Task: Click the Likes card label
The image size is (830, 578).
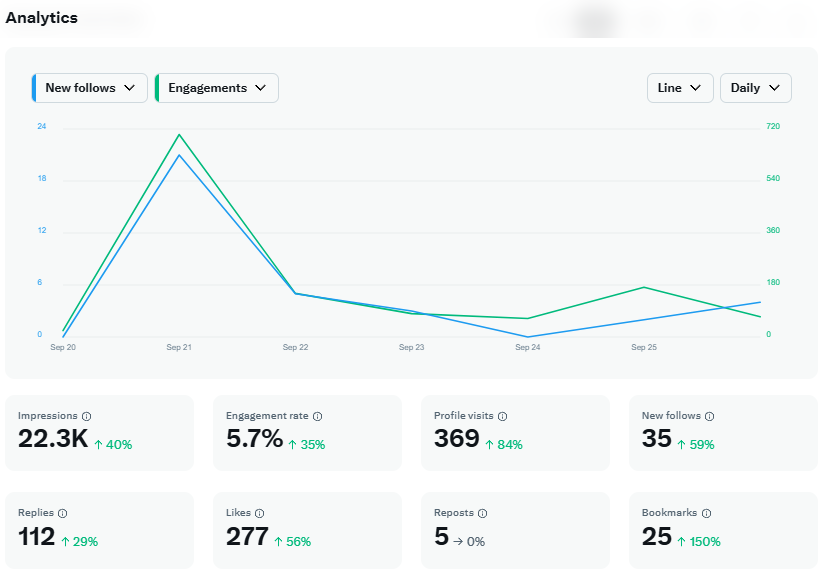Action: (238, 513)
